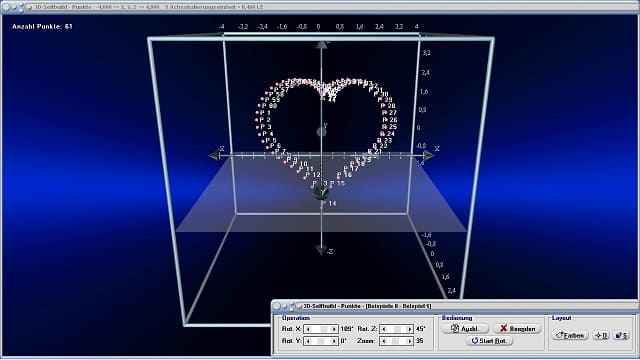The image size is (640, 360).
Task: Click the red X Beenden button
Action: (518, 329)
